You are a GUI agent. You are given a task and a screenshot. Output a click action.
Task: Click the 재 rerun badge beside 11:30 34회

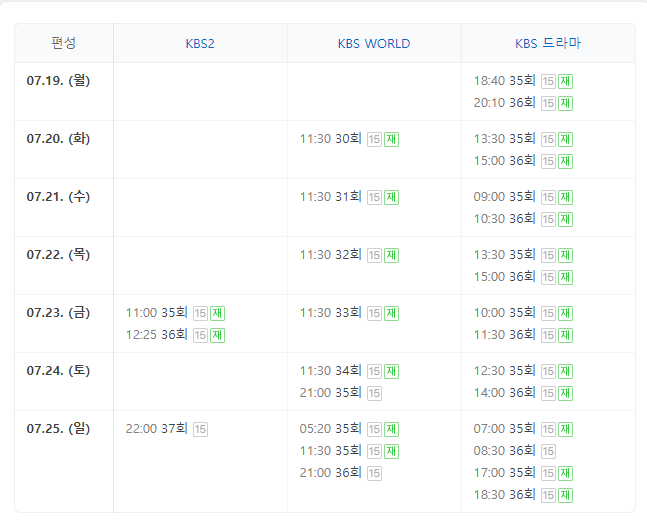click(x=392, y=371)
